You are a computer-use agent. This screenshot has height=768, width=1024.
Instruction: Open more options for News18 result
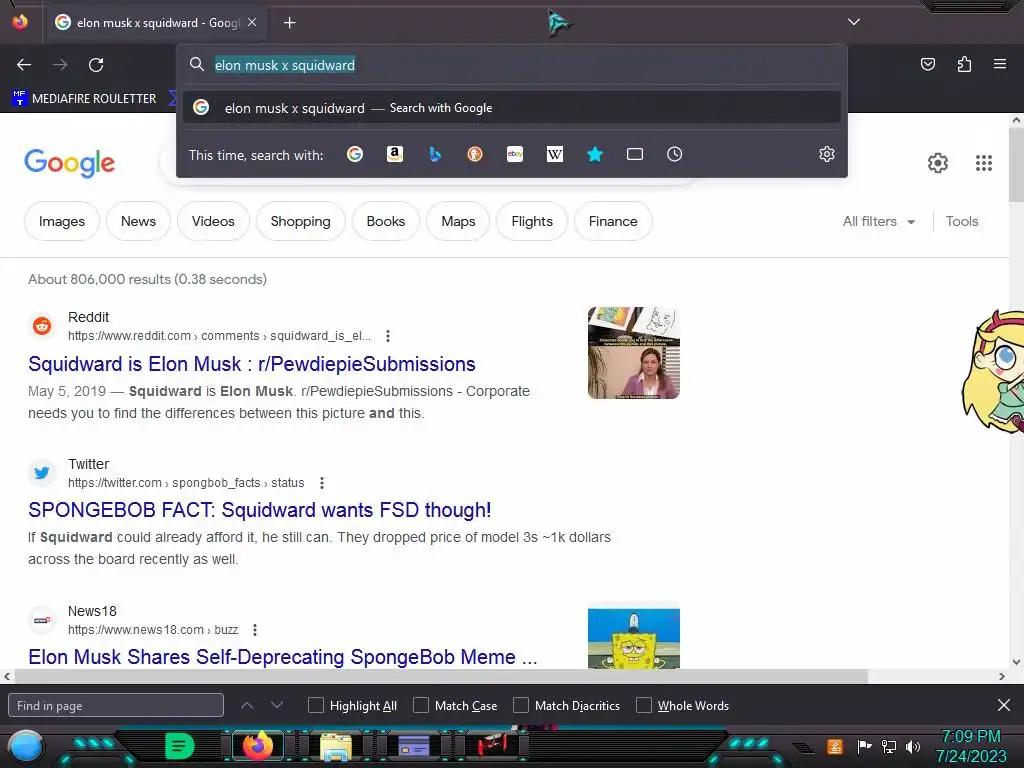coord(255,630)
